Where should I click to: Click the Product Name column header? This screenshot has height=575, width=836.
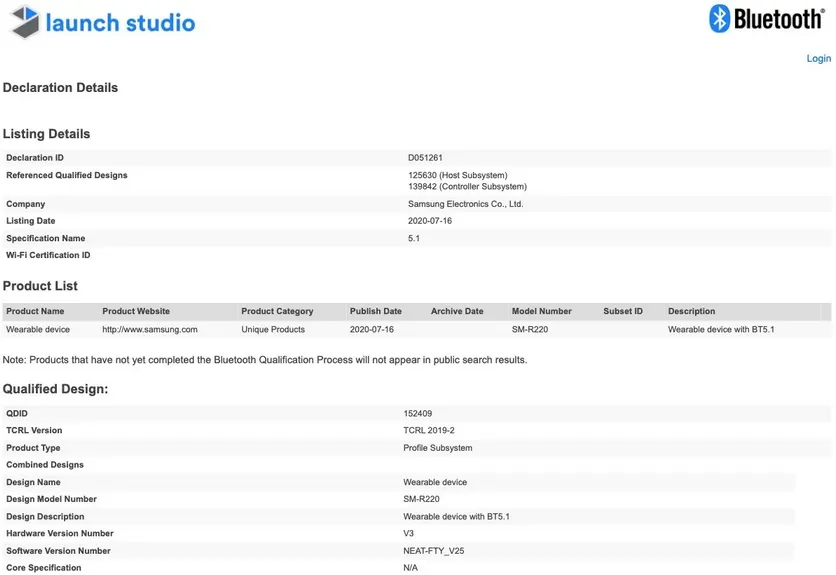click(x=35, y=311)
